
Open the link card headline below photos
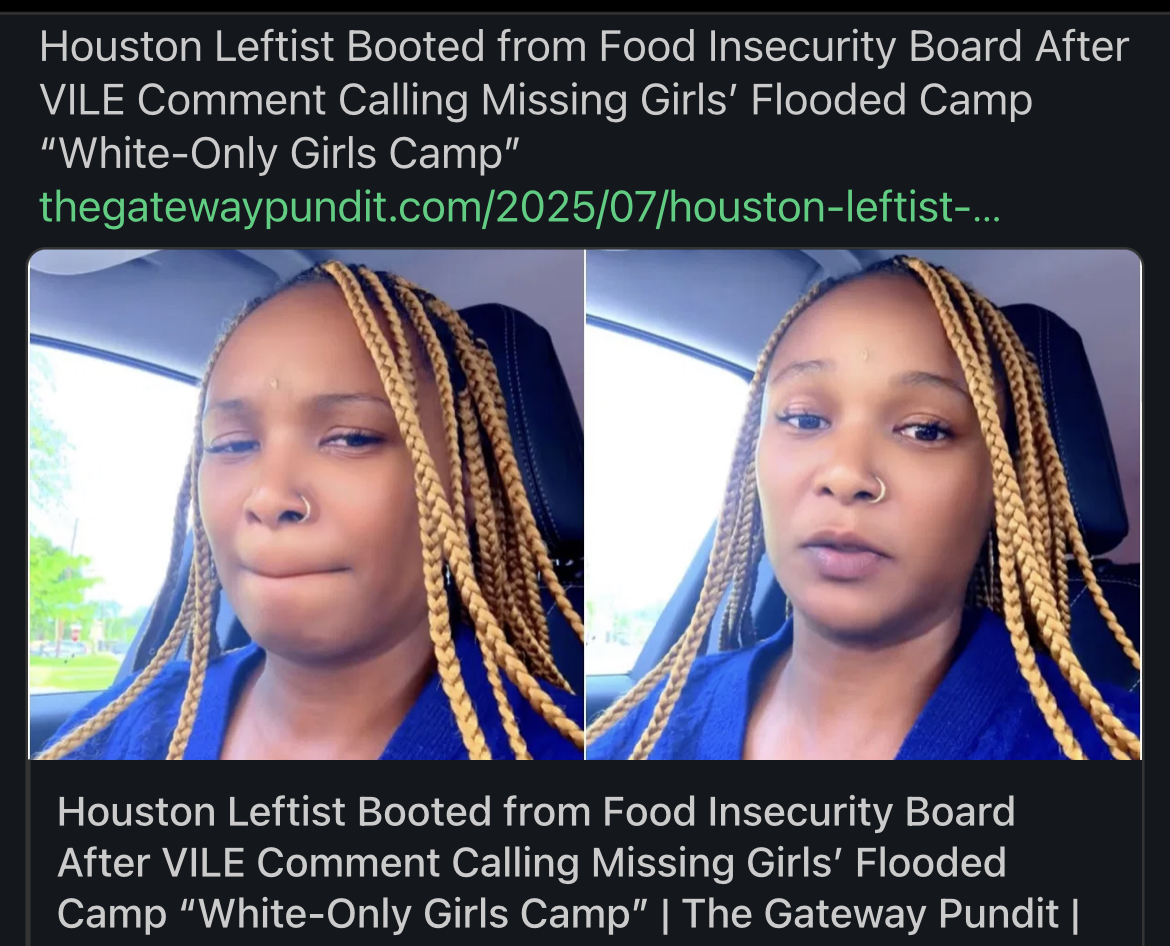click(x=568, y=862)
